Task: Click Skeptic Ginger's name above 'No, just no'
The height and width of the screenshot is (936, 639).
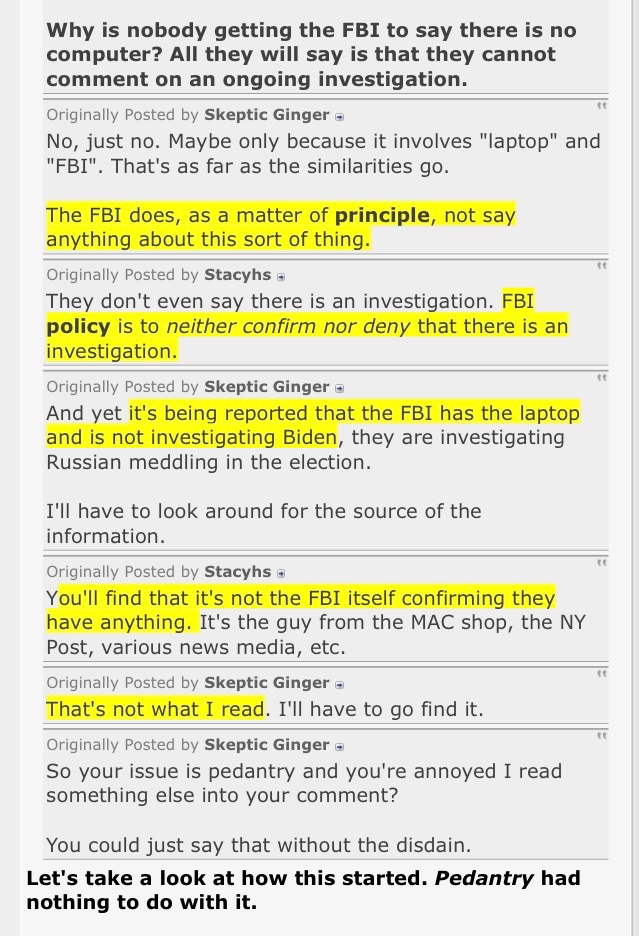Action: (266, 115)
